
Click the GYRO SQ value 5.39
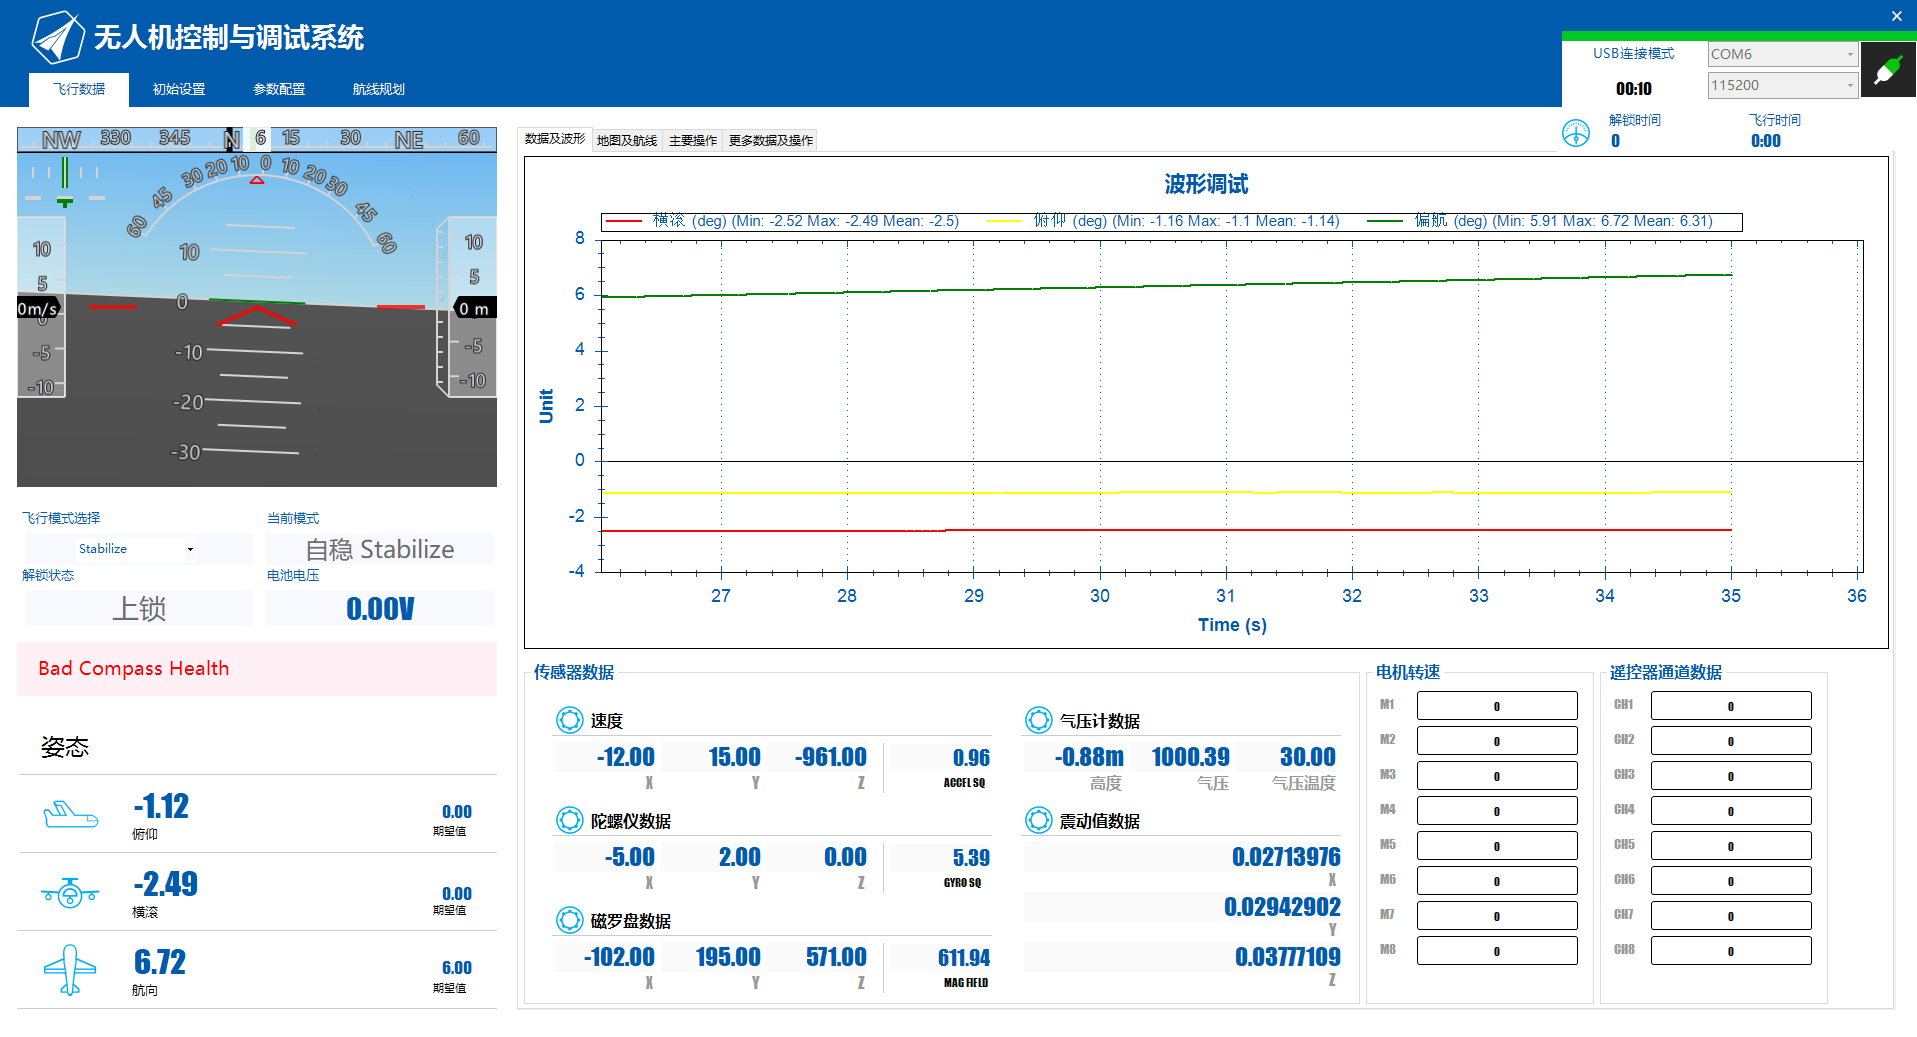coord(971,858)
